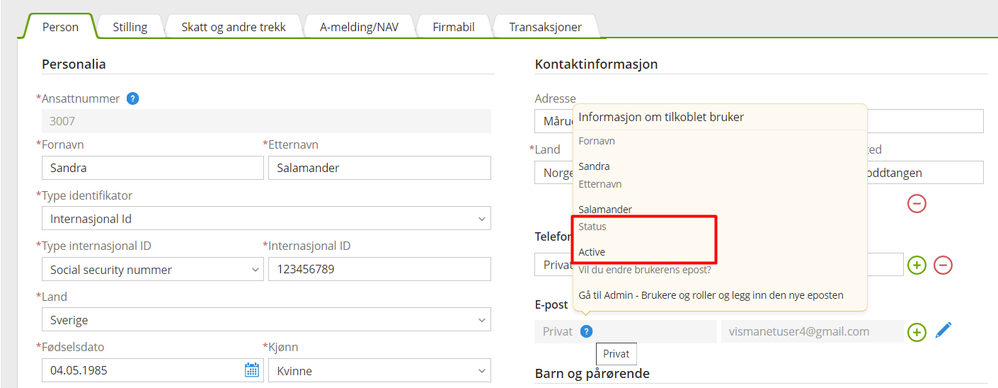Screen dimensions: 998x388
Task: Click the E-post Privat help icon
Action: 586,331
